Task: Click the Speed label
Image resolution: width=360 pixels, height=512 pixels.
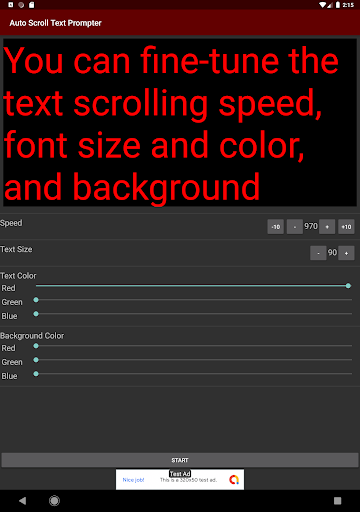Action: pos(11,223)
